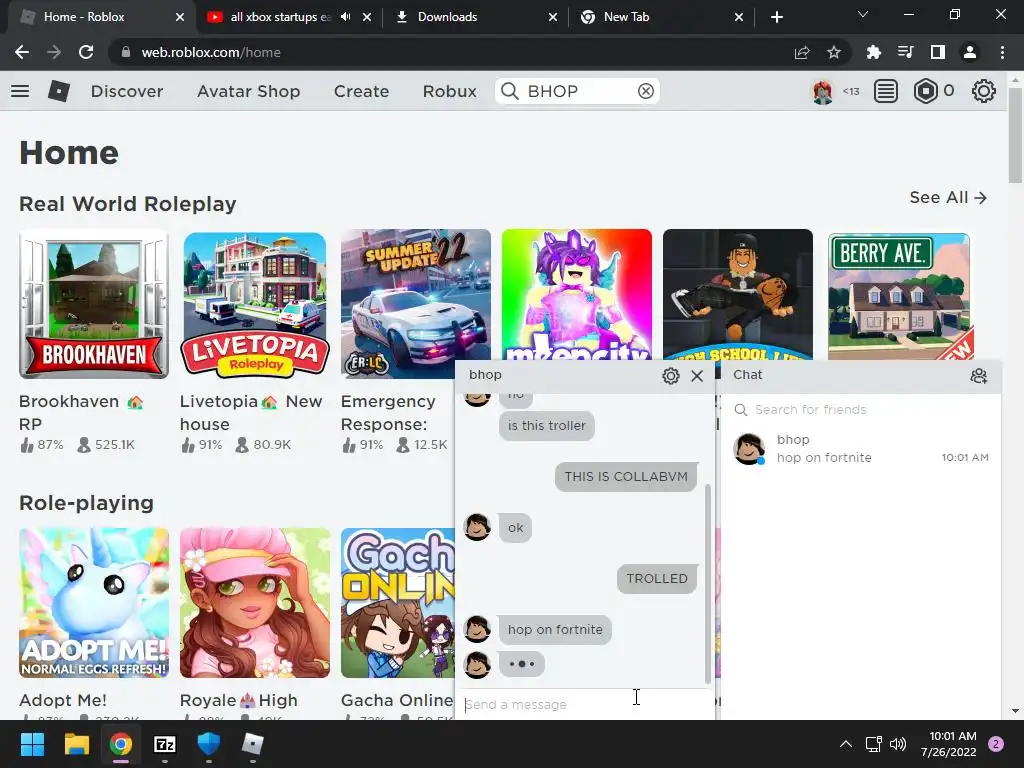Open bhop conversation in Chat list
Image resolution: width=1024 pixels, height=768 pixels.
tap(861, 449)
